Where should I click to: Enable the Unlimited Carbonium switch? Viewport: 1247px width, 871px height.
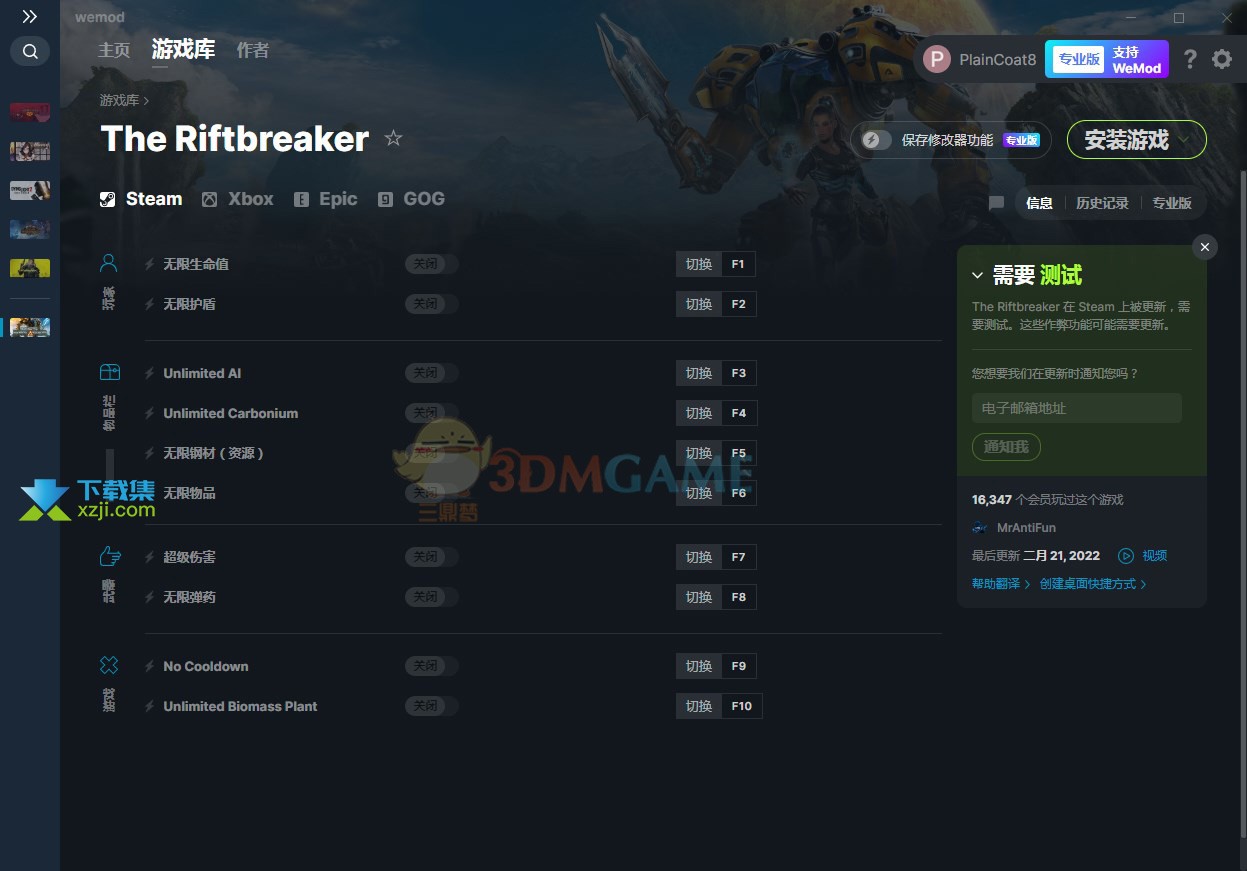431,413
